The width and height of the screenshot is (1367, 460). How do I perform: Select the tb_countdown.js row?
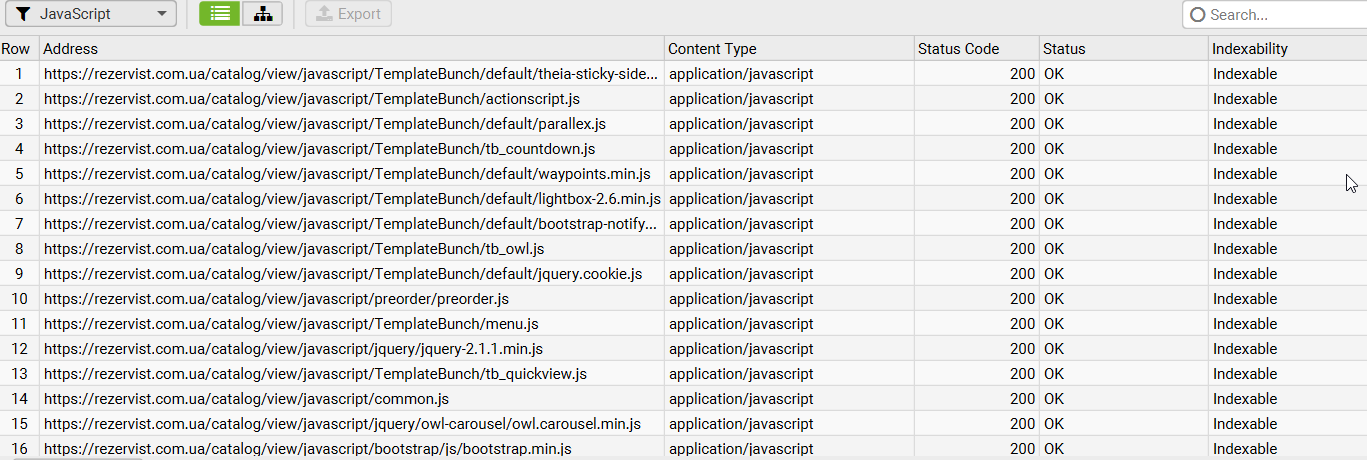click(x=319, y=149)
